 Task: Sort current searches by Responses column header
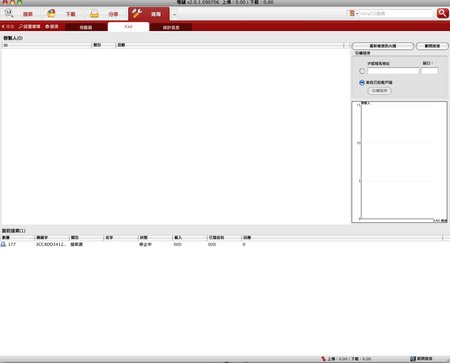point(342,238)
